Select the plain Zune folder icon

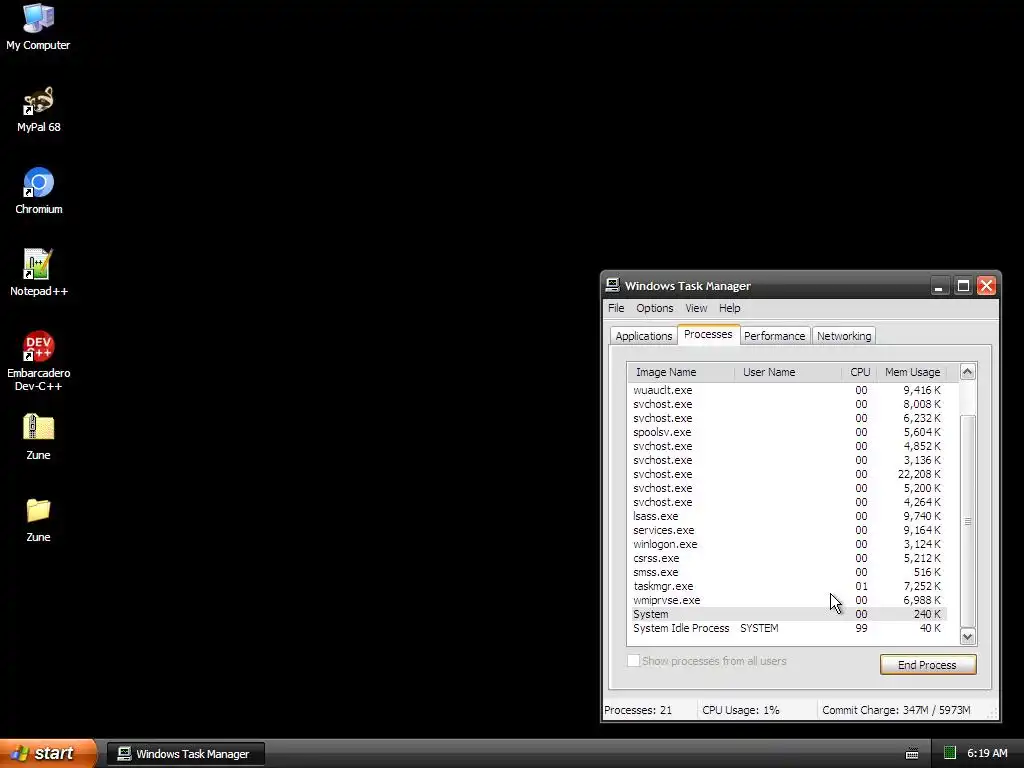38,510
